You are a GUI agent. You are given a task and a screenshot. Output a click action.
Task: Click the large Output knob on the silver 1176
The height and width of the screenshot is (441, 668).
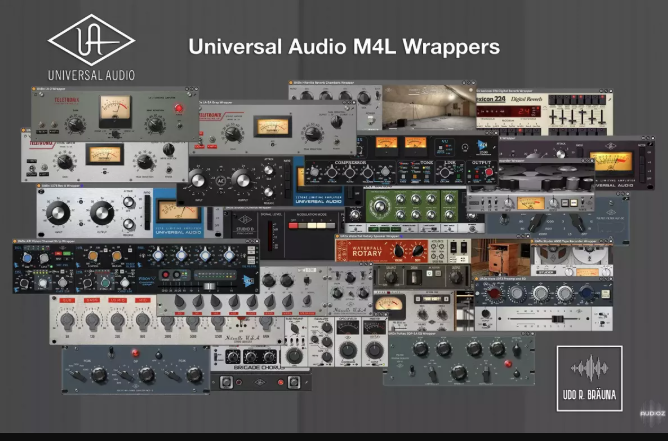click(104, 213)
